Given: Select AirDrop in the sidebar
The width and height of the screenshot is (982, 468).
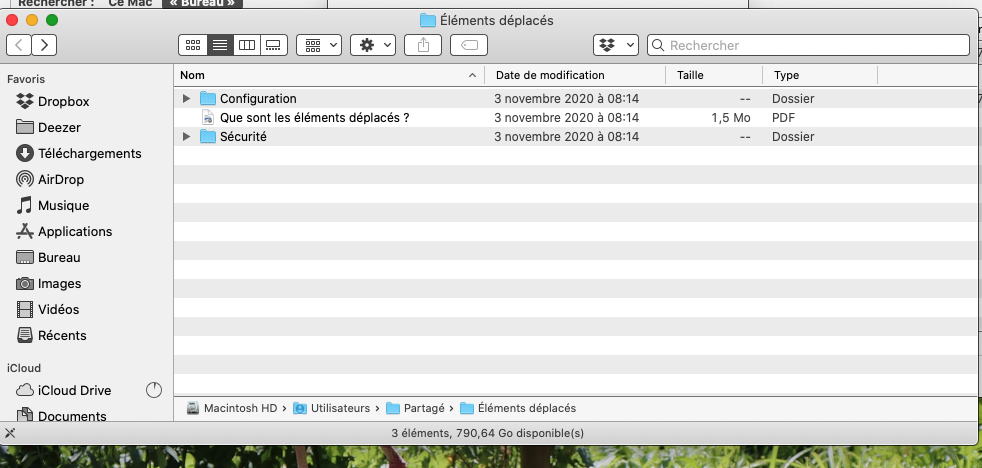Looking at the screenshot, I should [x=49, y=180].
